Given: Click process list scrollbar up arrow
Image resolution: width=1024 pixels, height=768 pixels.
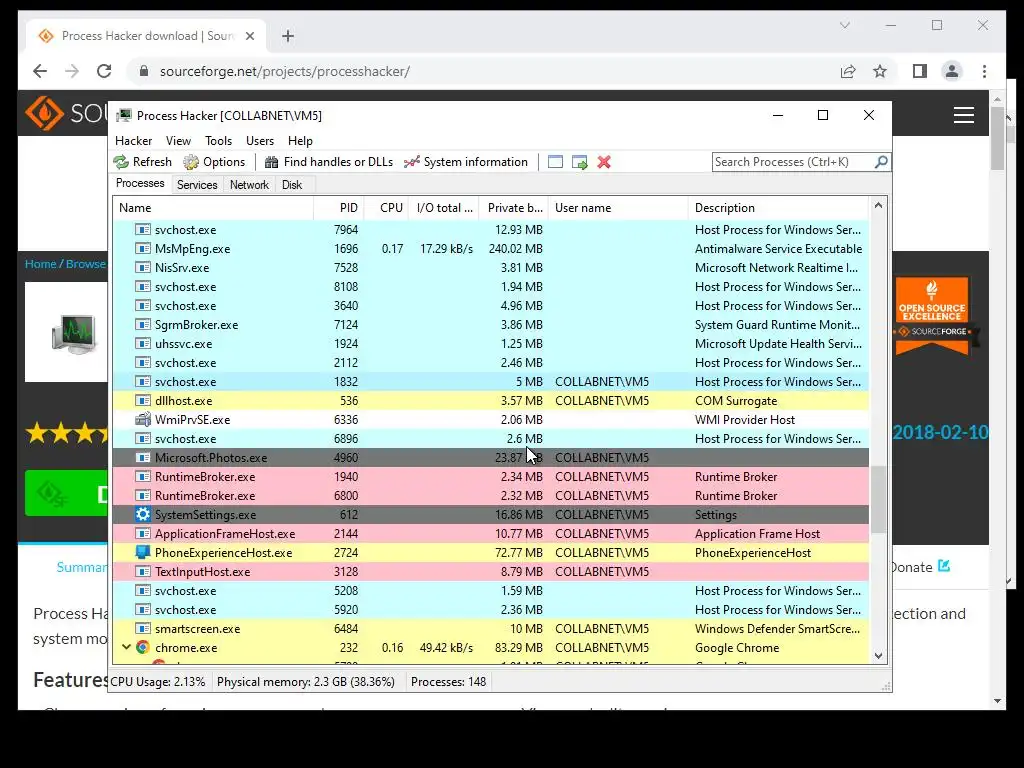Looking at the screenshot, I should click(878, 206).
